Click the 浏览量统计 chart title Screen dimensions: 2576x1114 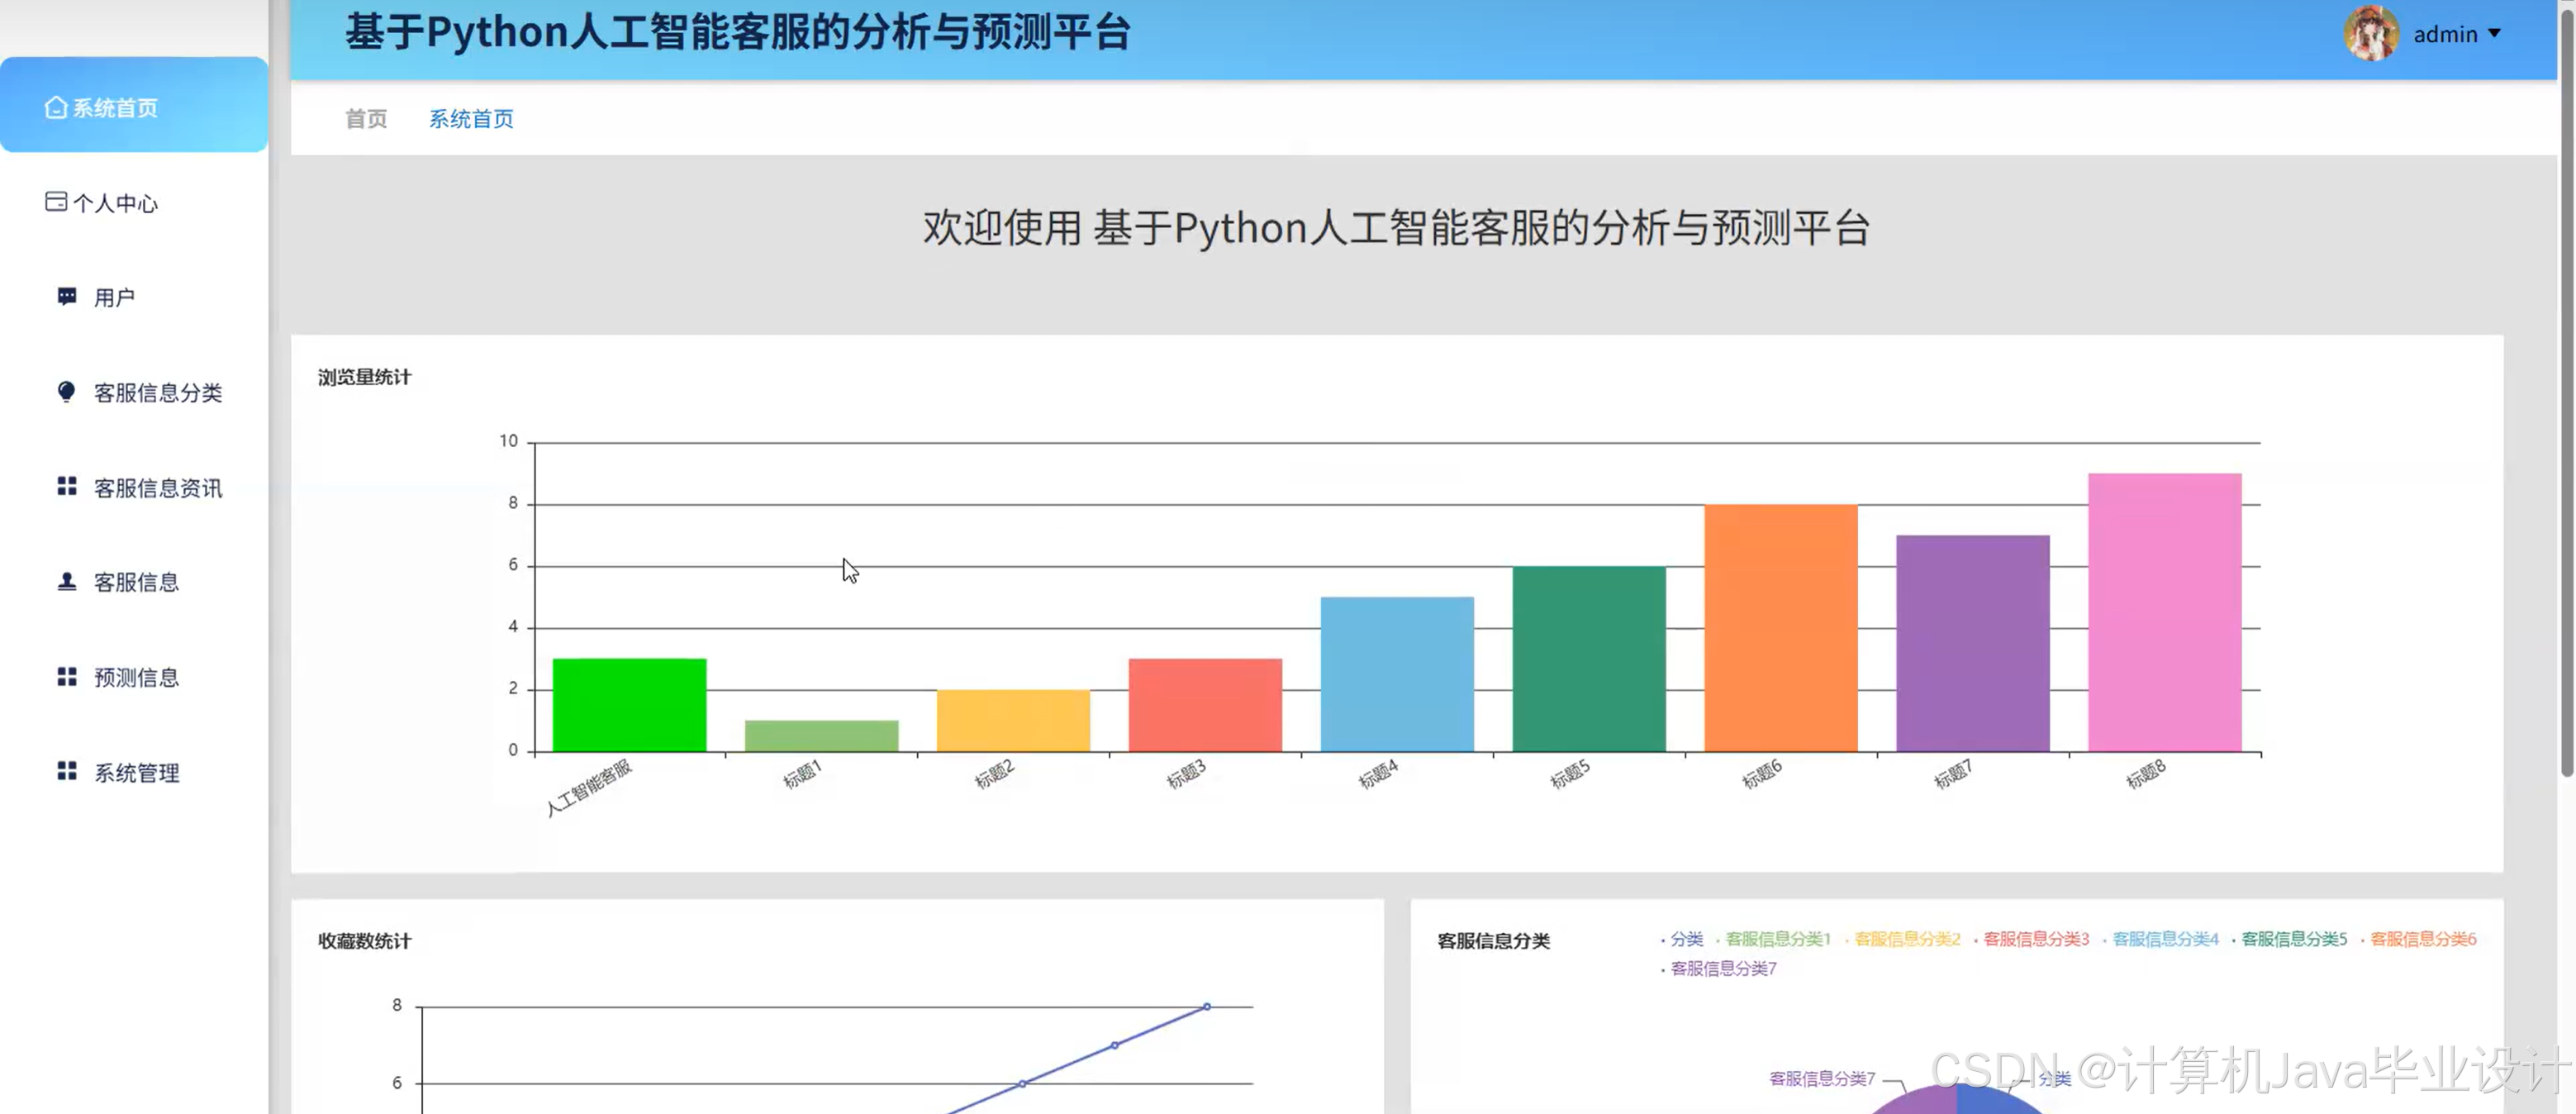click(364, 377)
